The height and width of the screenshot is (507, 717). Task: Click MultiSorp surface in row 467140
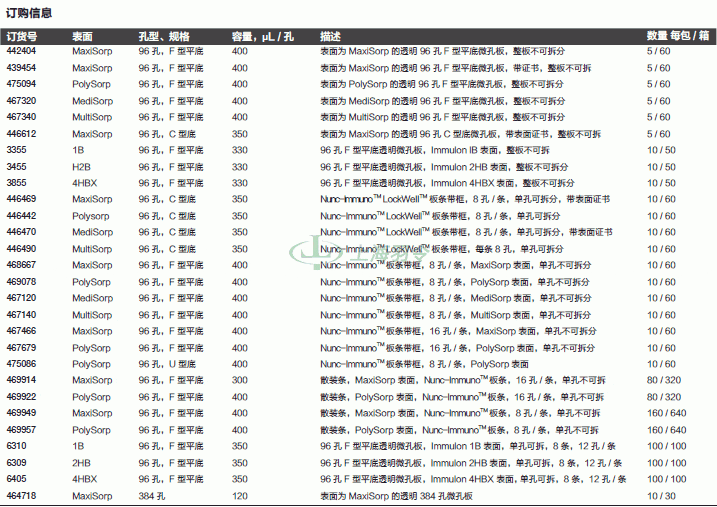pos(92,315)
